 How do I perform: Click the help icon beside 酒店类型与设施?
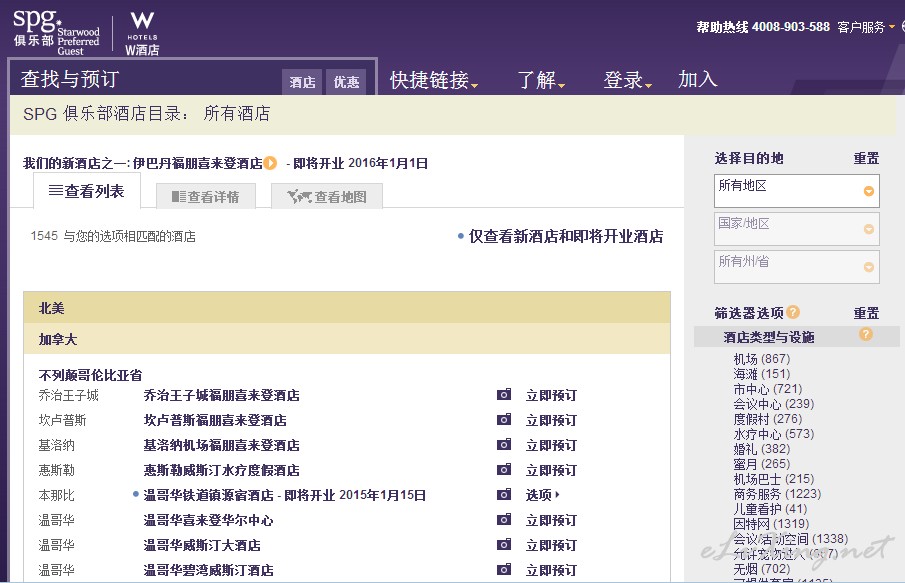coord(865,334)
